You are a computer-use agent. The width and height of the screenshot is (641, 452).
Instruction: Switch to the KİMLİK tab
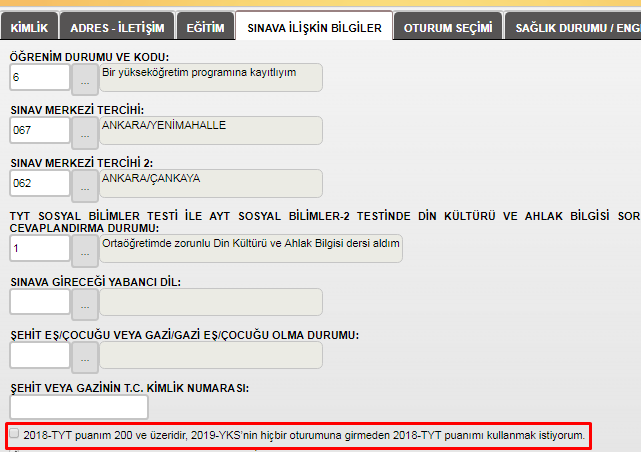coord(29,28)
